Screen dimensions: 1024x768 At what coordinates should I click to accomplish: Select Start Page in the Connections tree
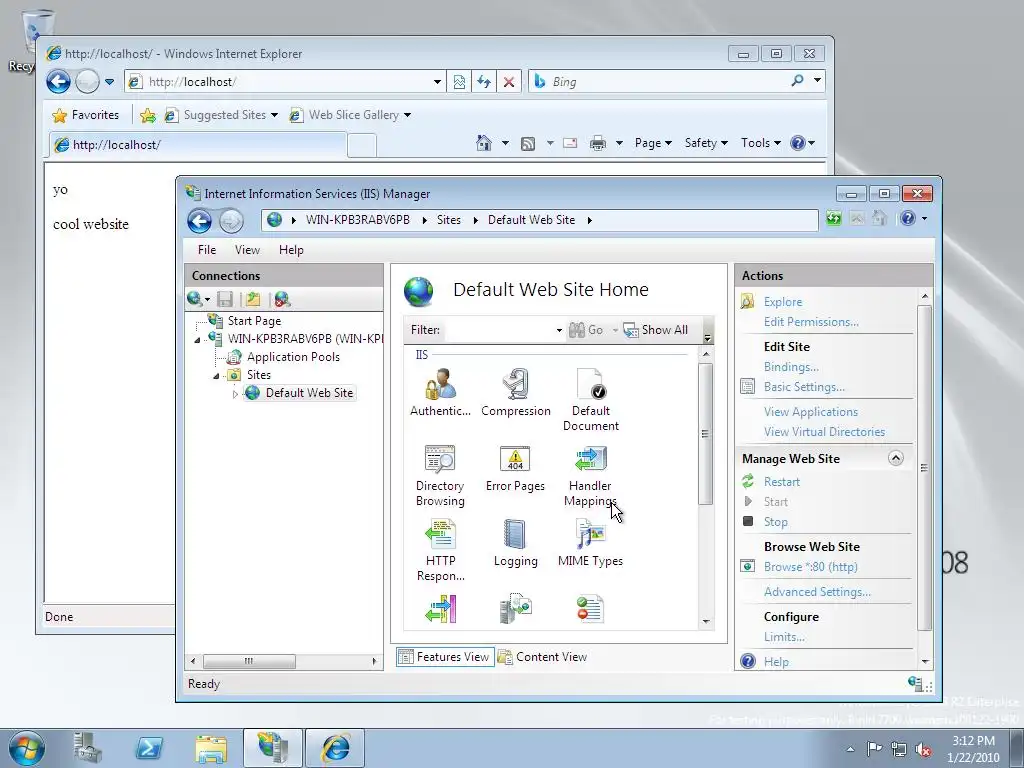click(254, 321)
